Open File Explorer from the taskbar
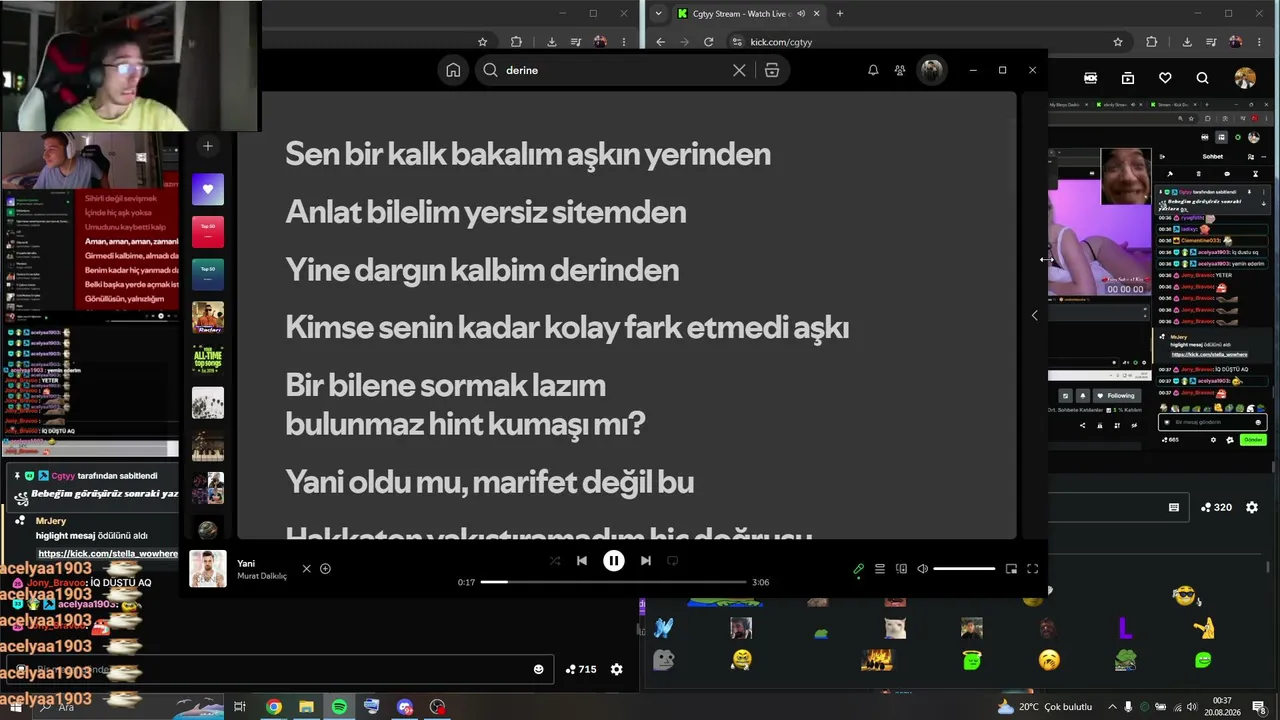The width and height of the screenshot is (1280, 720). [x=306, y=707]
